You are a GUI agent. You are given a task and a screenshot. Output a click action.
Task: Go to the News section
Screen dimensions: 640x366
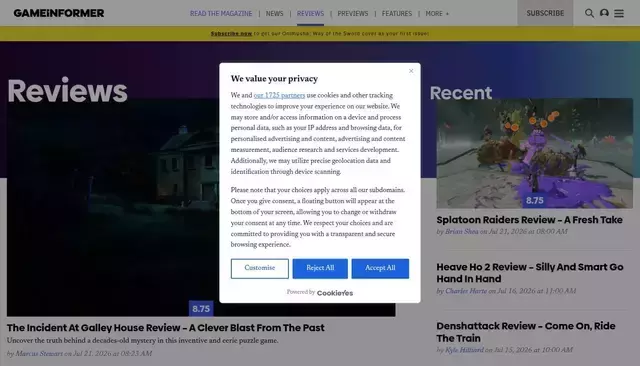274,13
